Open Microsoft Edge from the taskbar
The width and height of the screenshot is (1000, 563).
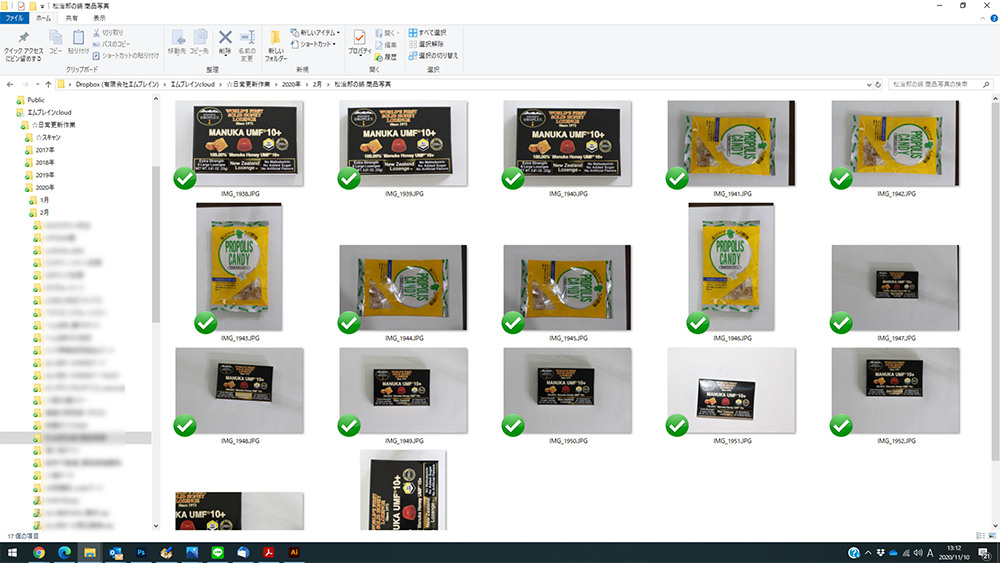tap(64, 553)
